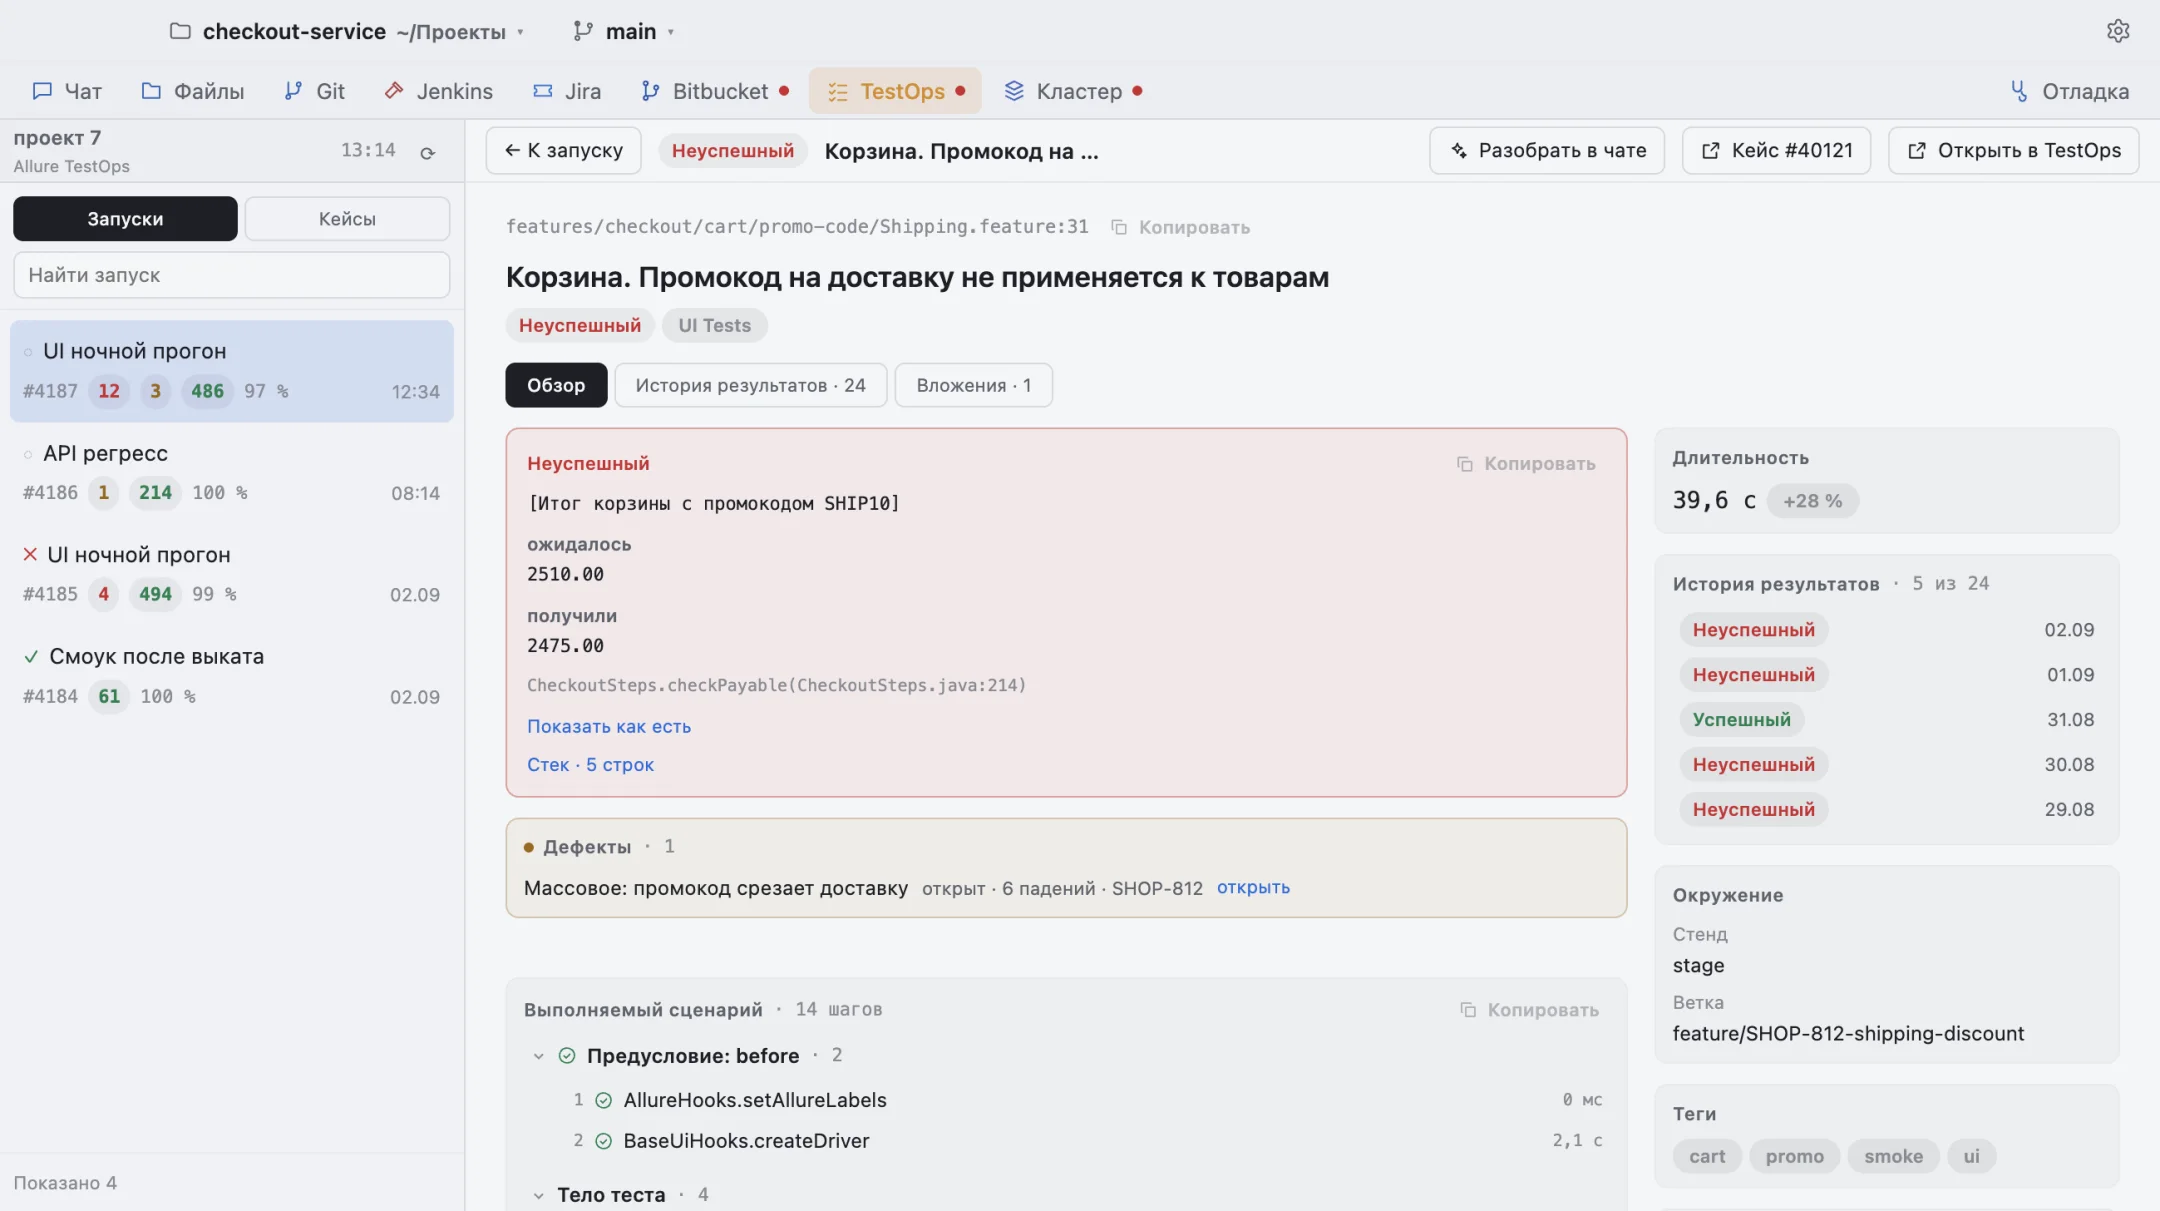Switch to the Jira tab
The image size is (2160, 1211).
567,91
